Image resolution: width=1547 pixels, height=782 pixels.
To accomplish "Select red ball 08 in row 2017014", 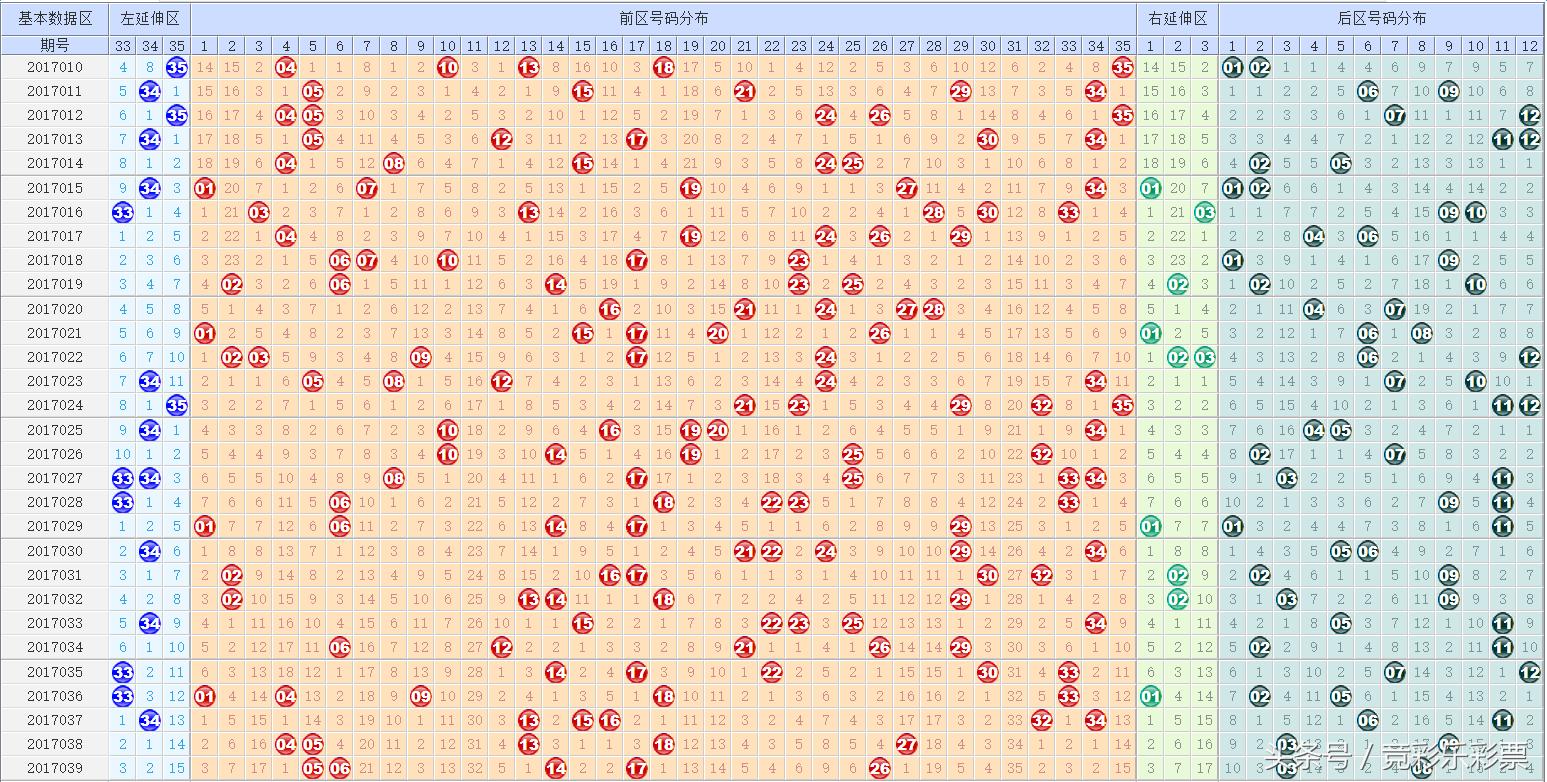I will click(x=394, y=163).
